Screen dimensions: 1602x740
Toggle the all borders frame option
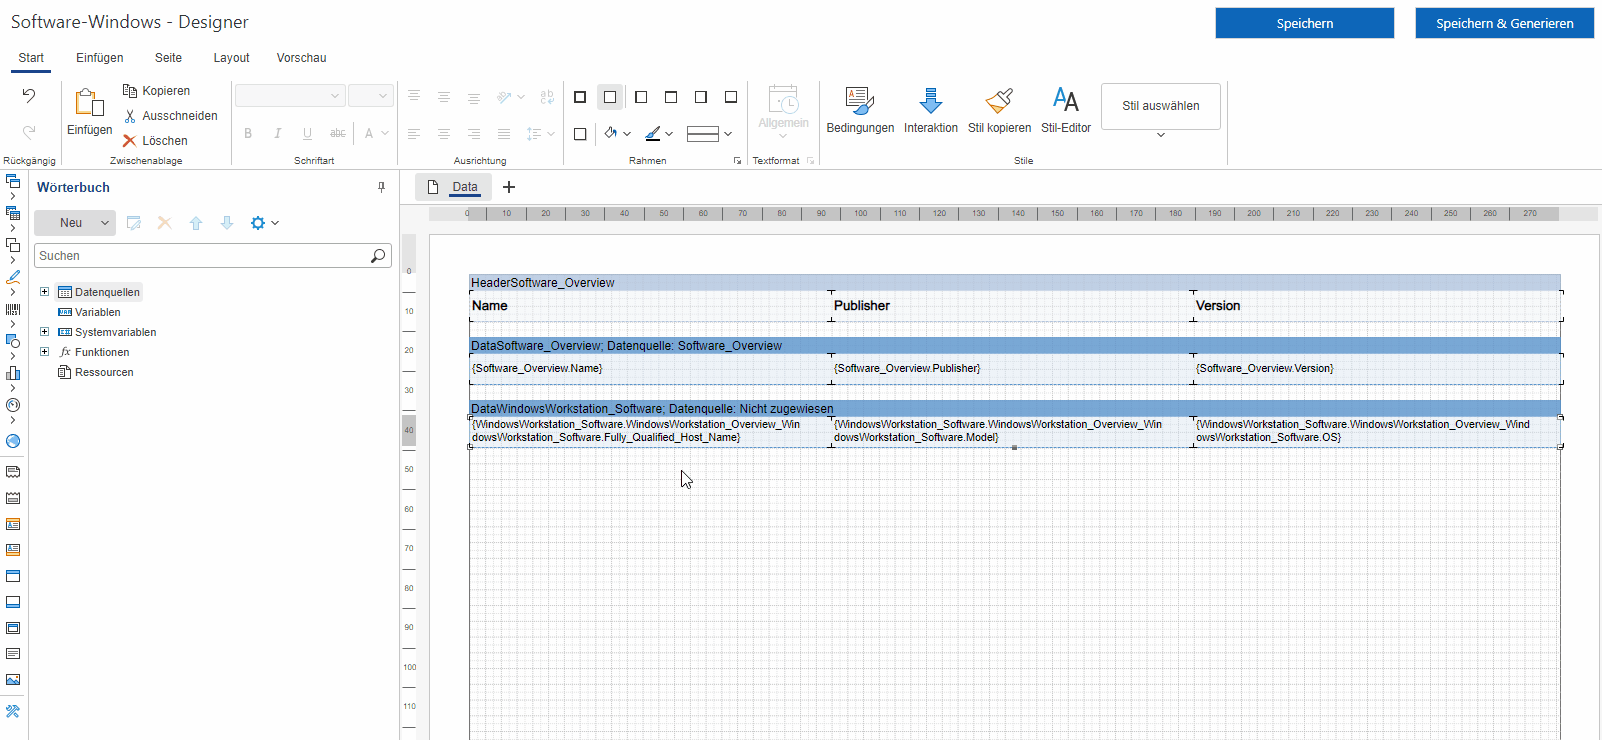point(580,97)
